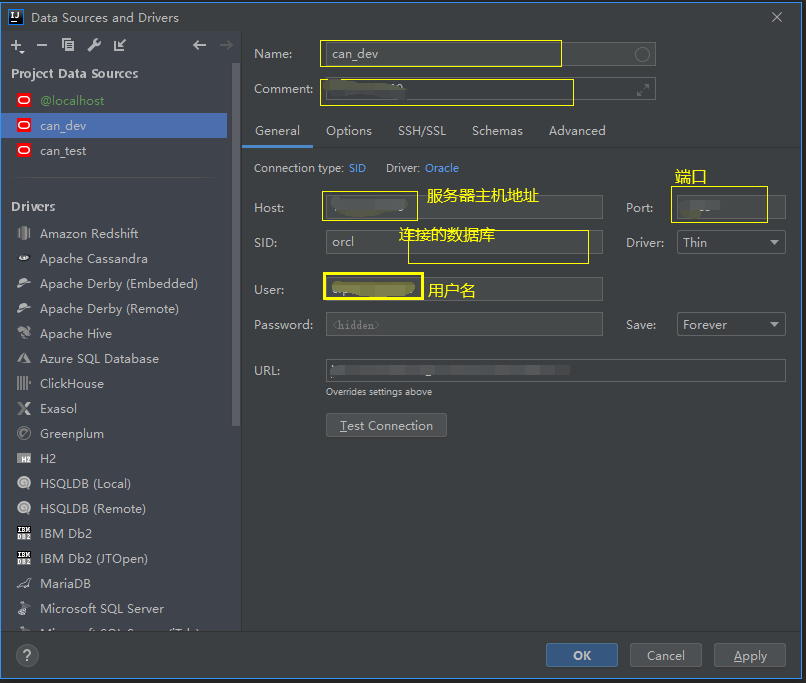The image size is (806, 683).
Task: Open driver settings wrench icon
Action: 94,45
